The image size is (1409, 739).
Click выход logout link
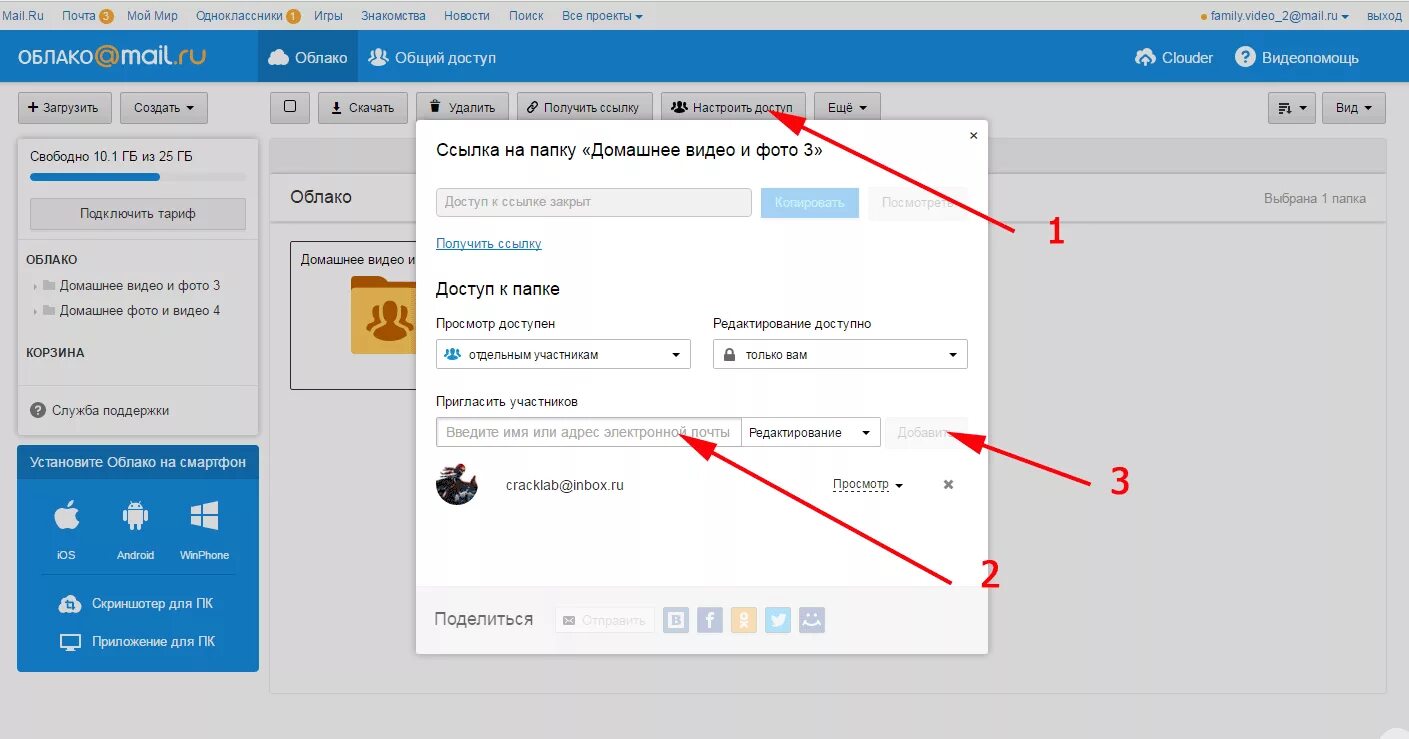click(1384, 16)
